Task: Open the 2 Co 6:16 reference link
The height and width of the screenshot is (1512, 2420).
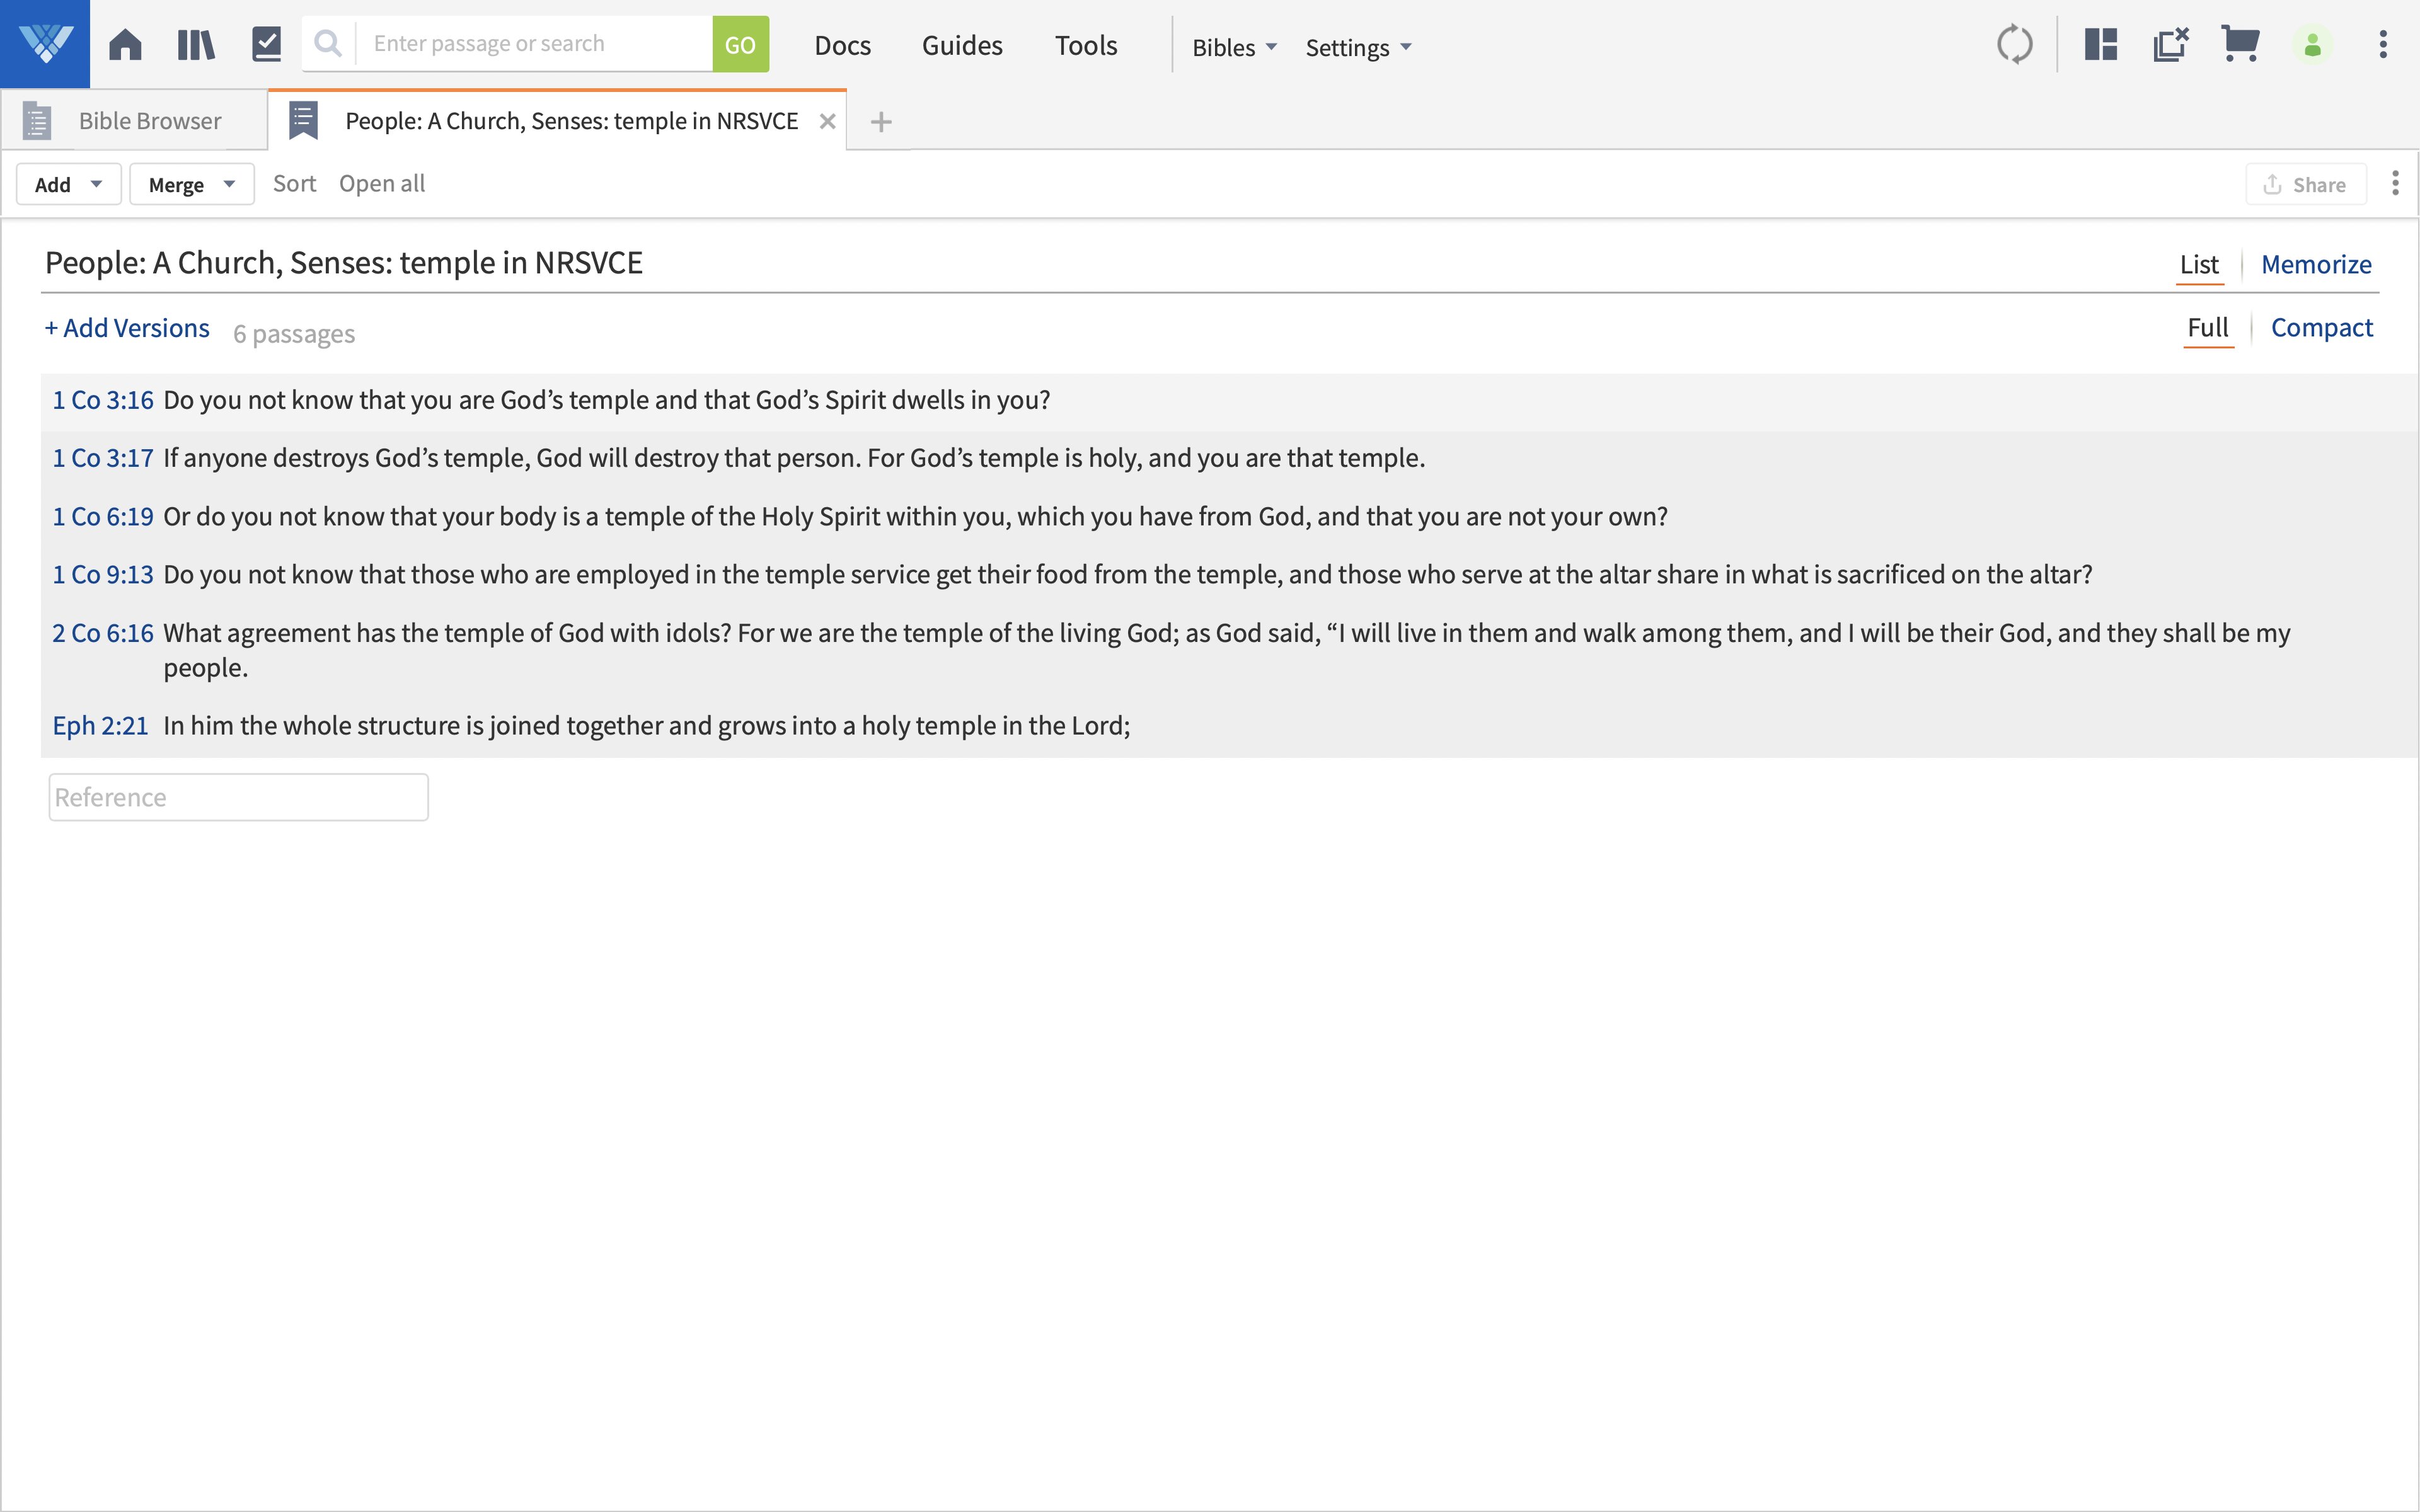Action: click(x=103, y=633)
